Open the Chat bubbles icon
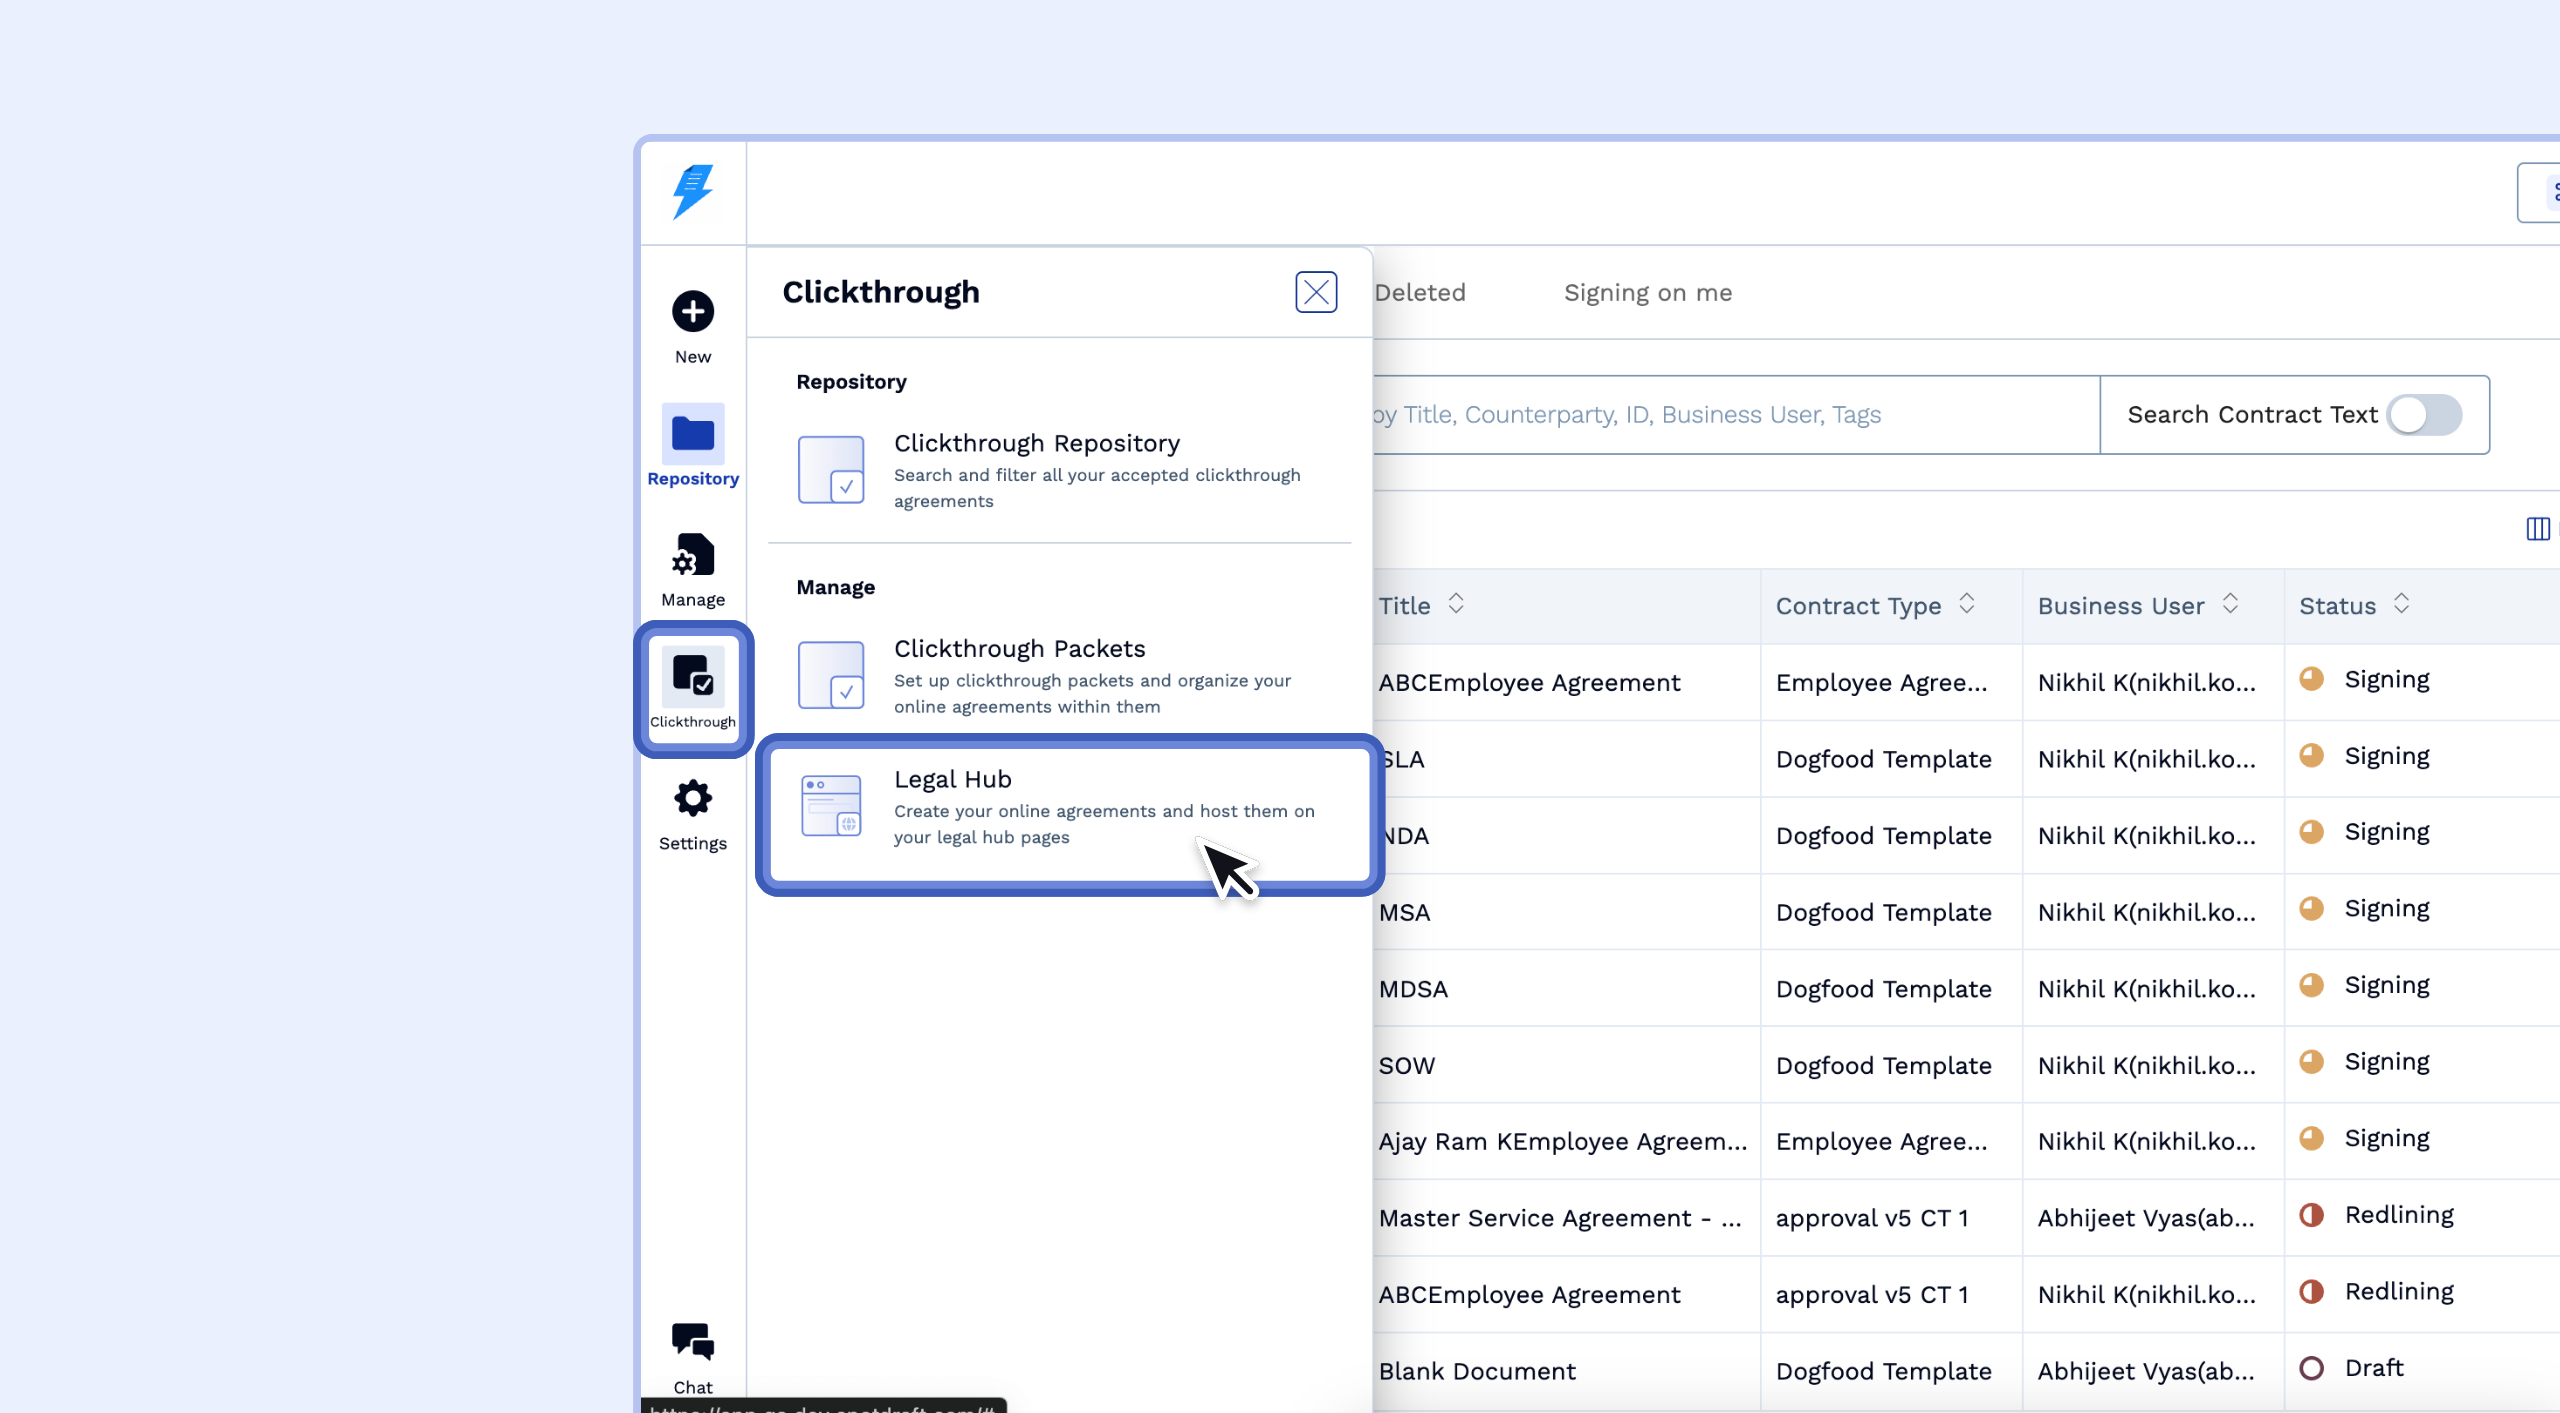The width and height of the screenshot is (2560, 1413). pyautogui.click(x=692, y=1342)
